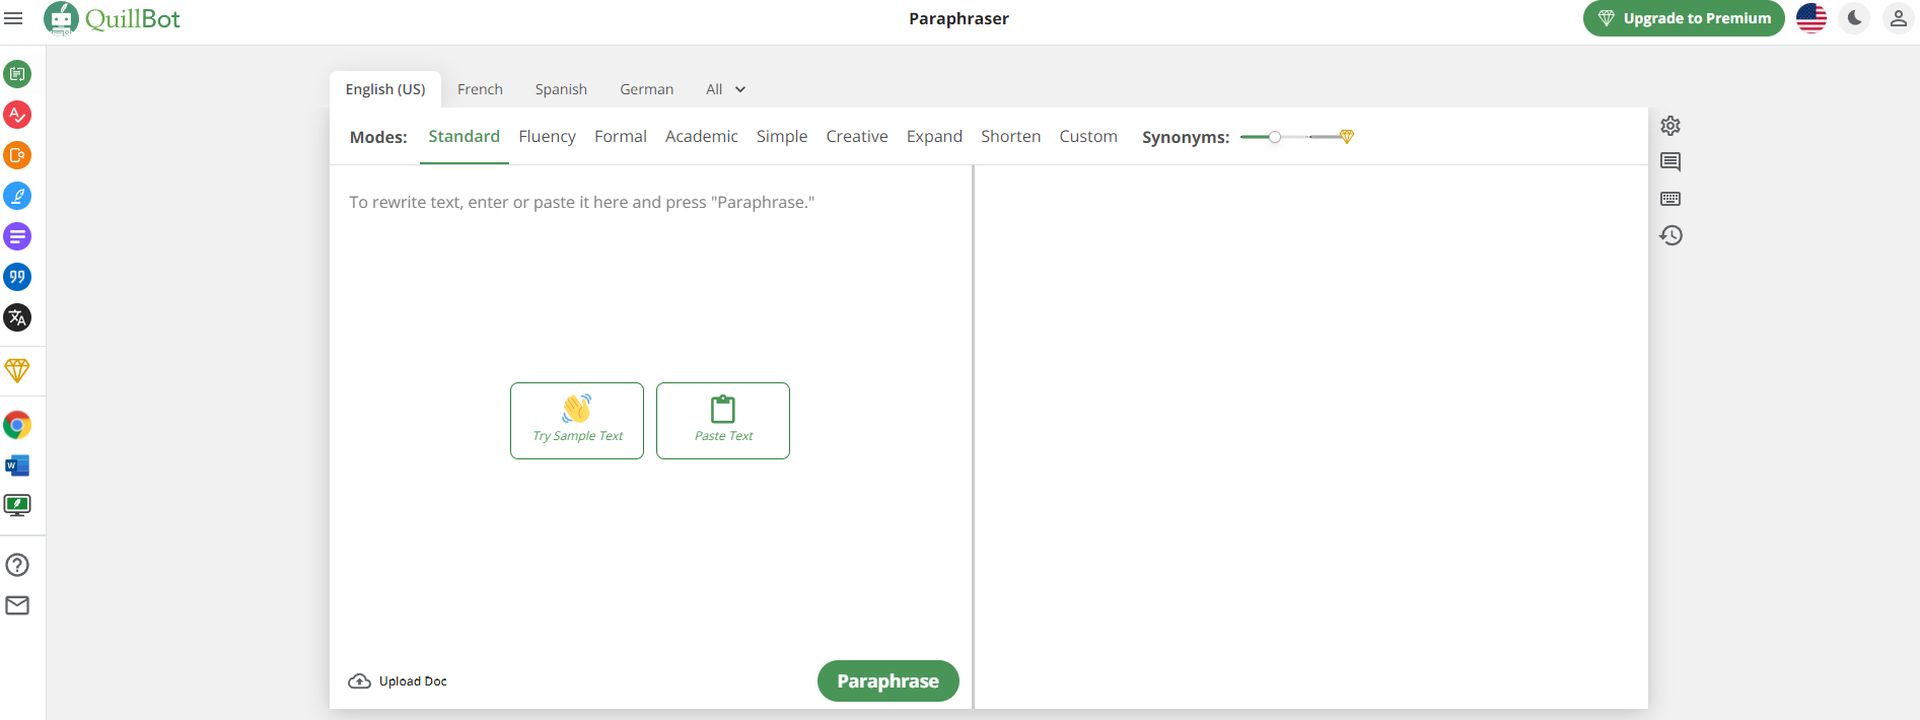Image resolution: width=1920 pixels, height=720 pixels.
Task: Click the Synonyms slider handle
Action: pyautogui.click(x=1275, y=137)
